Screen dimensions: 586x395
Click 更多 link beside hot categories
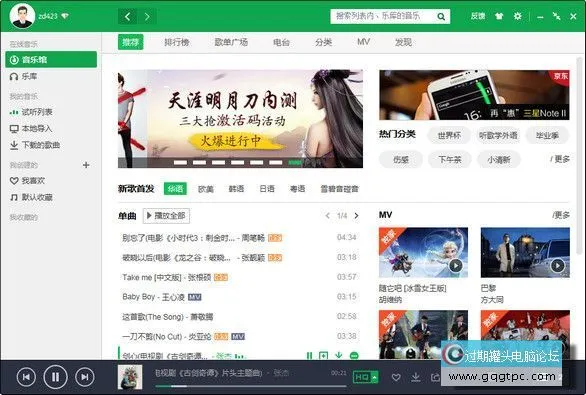click(x=560, y=159)
